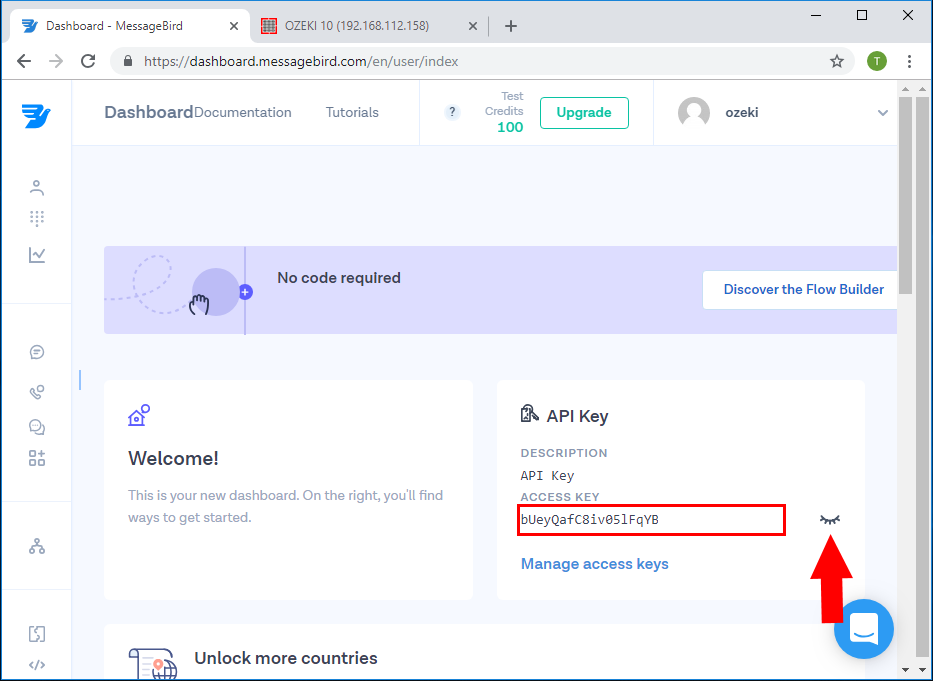Open the Manage access keys link

coord(594,564)
